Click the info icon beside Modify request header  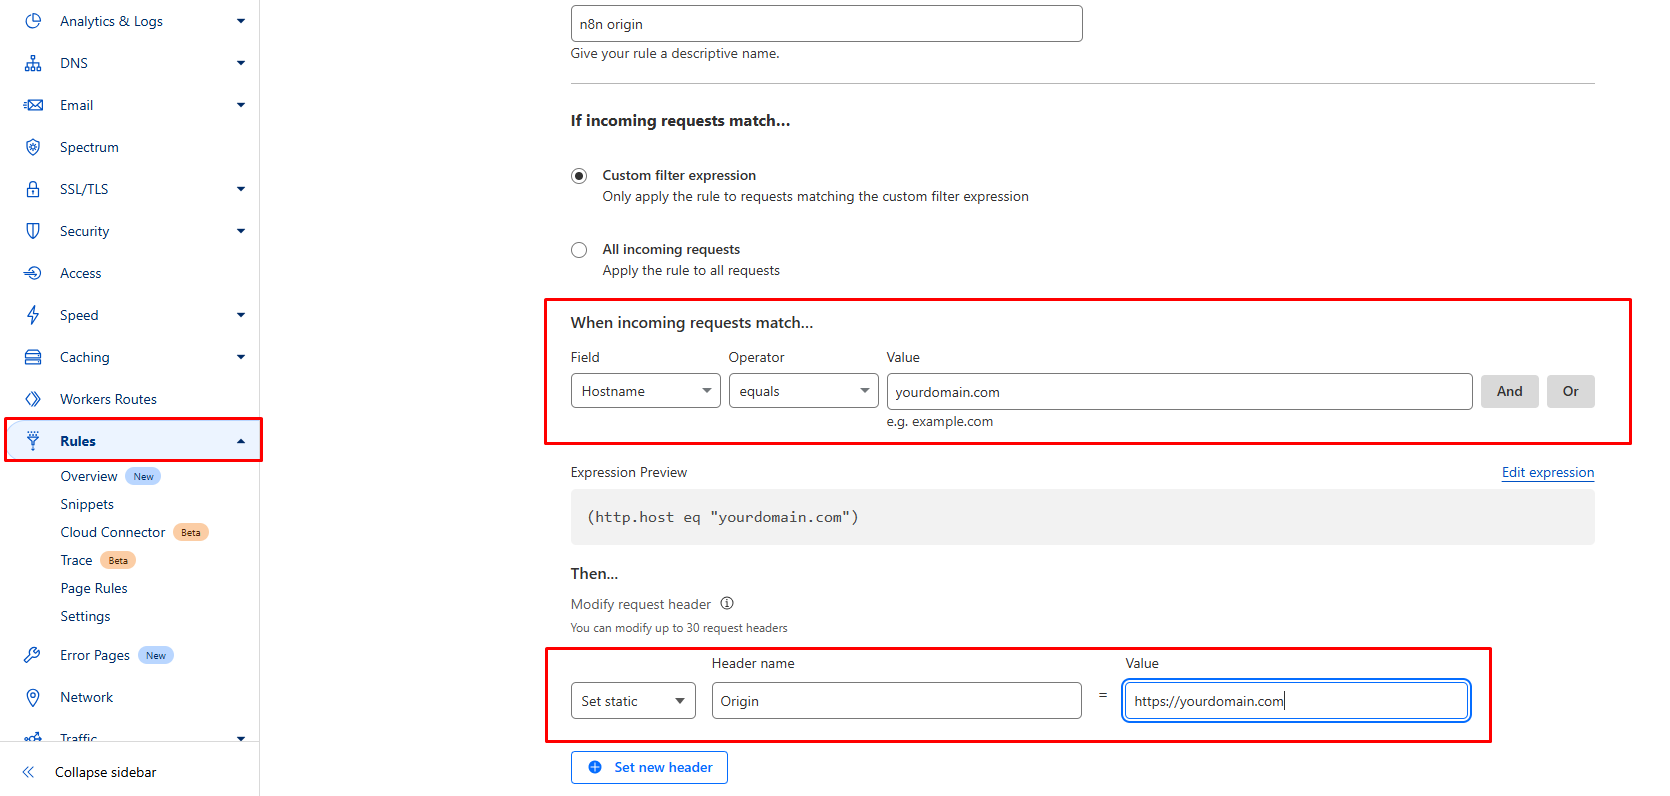727,603
